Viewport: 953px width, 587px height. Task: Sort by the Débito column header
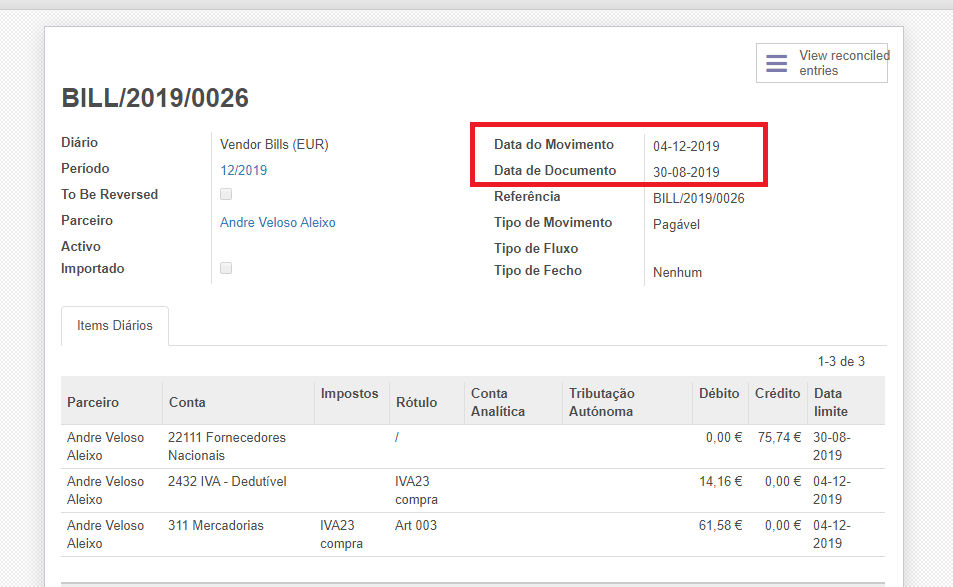coord(719,394)
